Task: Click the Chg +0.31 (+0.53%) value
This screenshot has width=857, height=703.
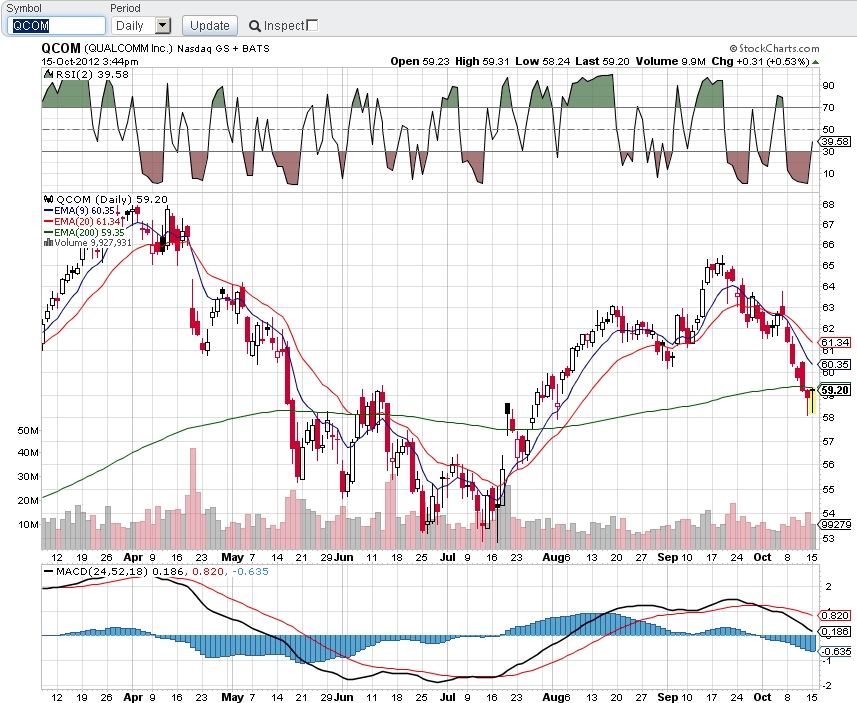Action: pyautogui.click(x=760, y=61)
